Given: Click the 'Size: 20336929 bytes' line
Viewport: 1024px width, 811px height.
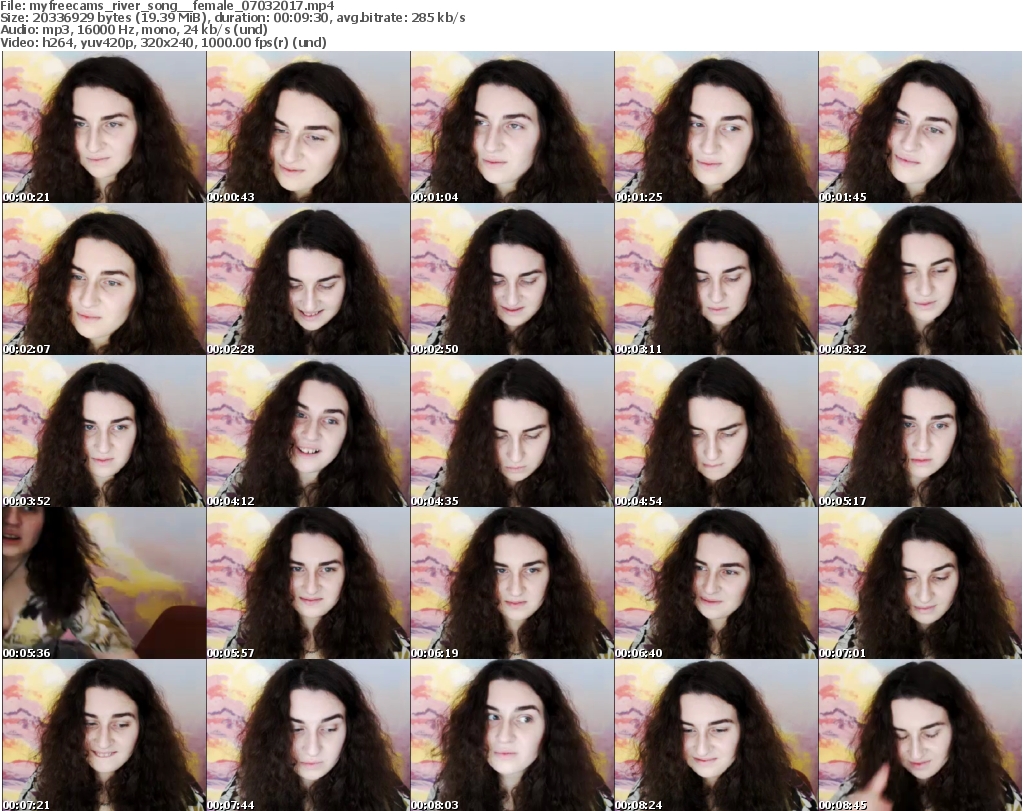Looking at the screenshot, I should 232,18.
